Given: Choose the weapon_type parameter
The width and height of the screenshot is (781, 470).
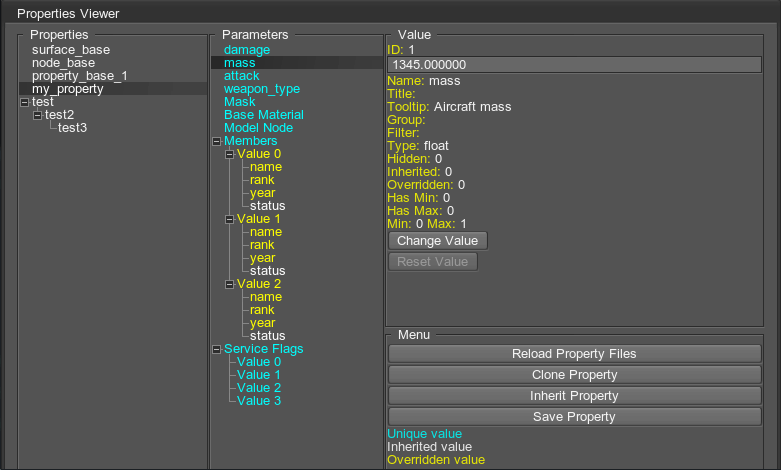Looking at the screenshot, I should (261, 89).
